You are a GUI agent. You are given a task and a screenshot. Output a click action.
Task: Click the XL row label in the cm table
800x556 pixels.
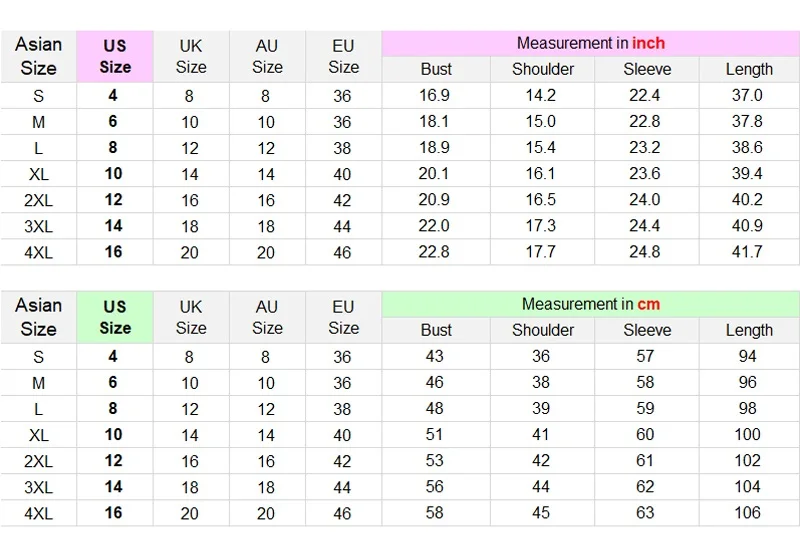click(38, 435)
